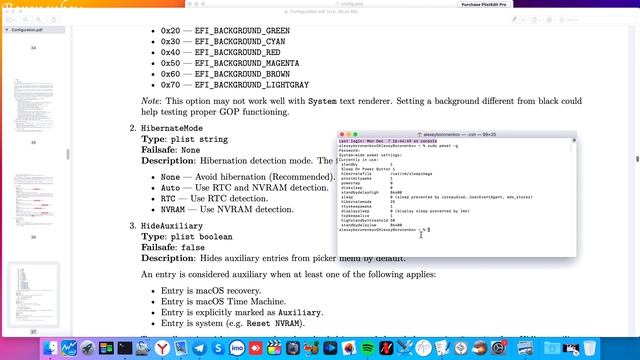The image size is (640, 360).
Task: Open the imo messenger dock icon
Action: (x=237, y=348)
